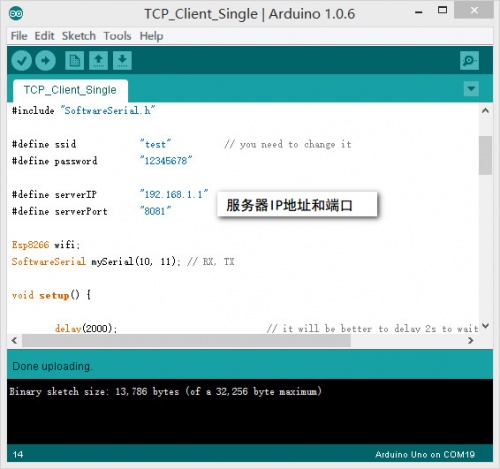Click the "Binary sketch size" console line
Screen dimensions: 500x469
tap(165, 391)
